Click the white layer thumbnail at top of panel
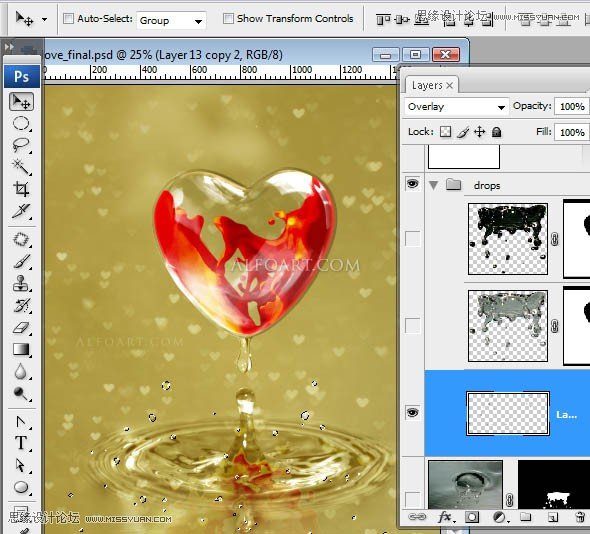The width and height of the screenshot is (590, 534). [464, 157]
